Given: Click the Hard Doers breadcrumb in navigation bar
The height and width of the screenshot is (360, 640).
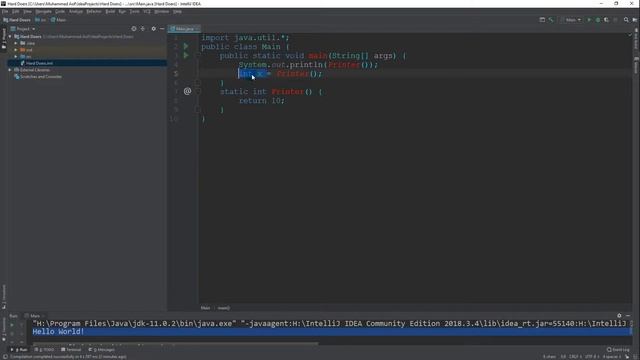Looking at the screenshot, I should coord(17,20).
